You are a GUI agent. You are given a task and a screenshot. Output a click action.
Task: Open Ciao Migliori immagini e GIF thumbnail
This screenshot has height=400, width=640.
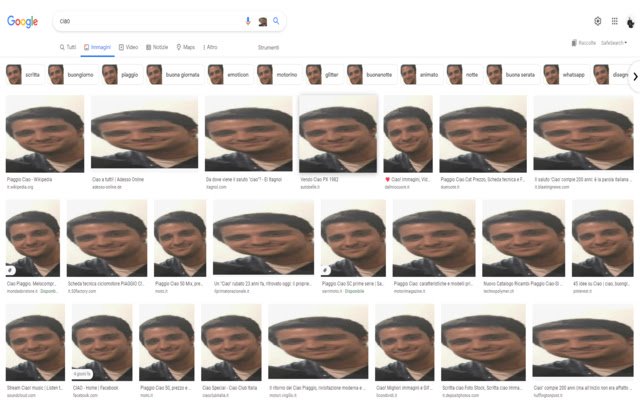tap(405, 342)
